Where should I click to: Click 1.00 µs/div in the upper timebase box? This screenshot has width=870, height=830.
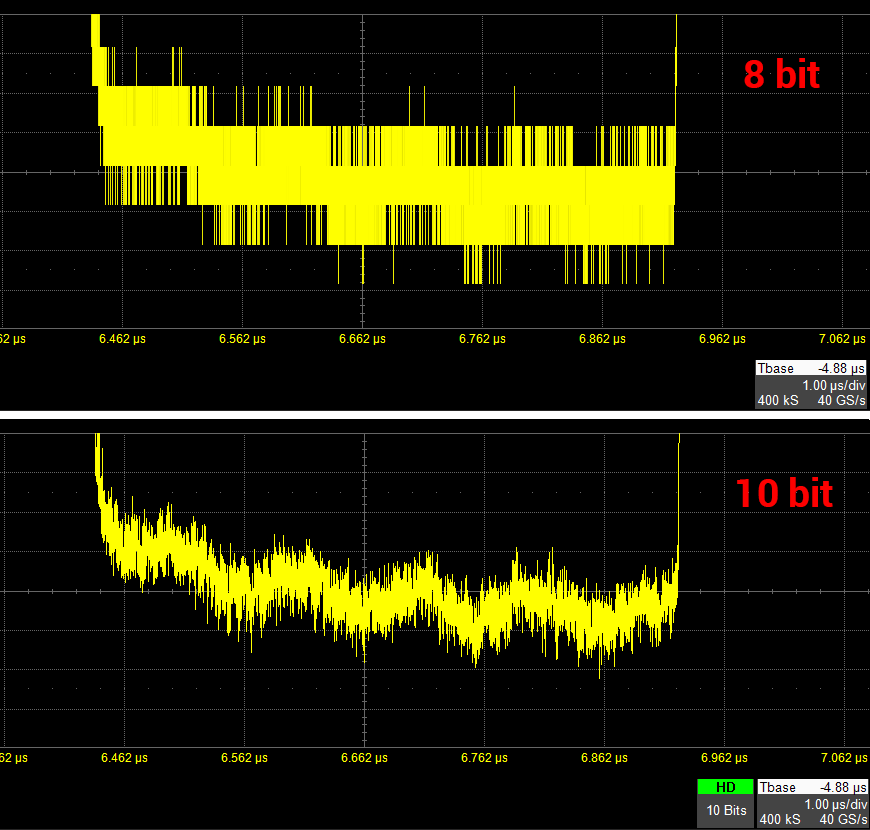pos(833,385)
